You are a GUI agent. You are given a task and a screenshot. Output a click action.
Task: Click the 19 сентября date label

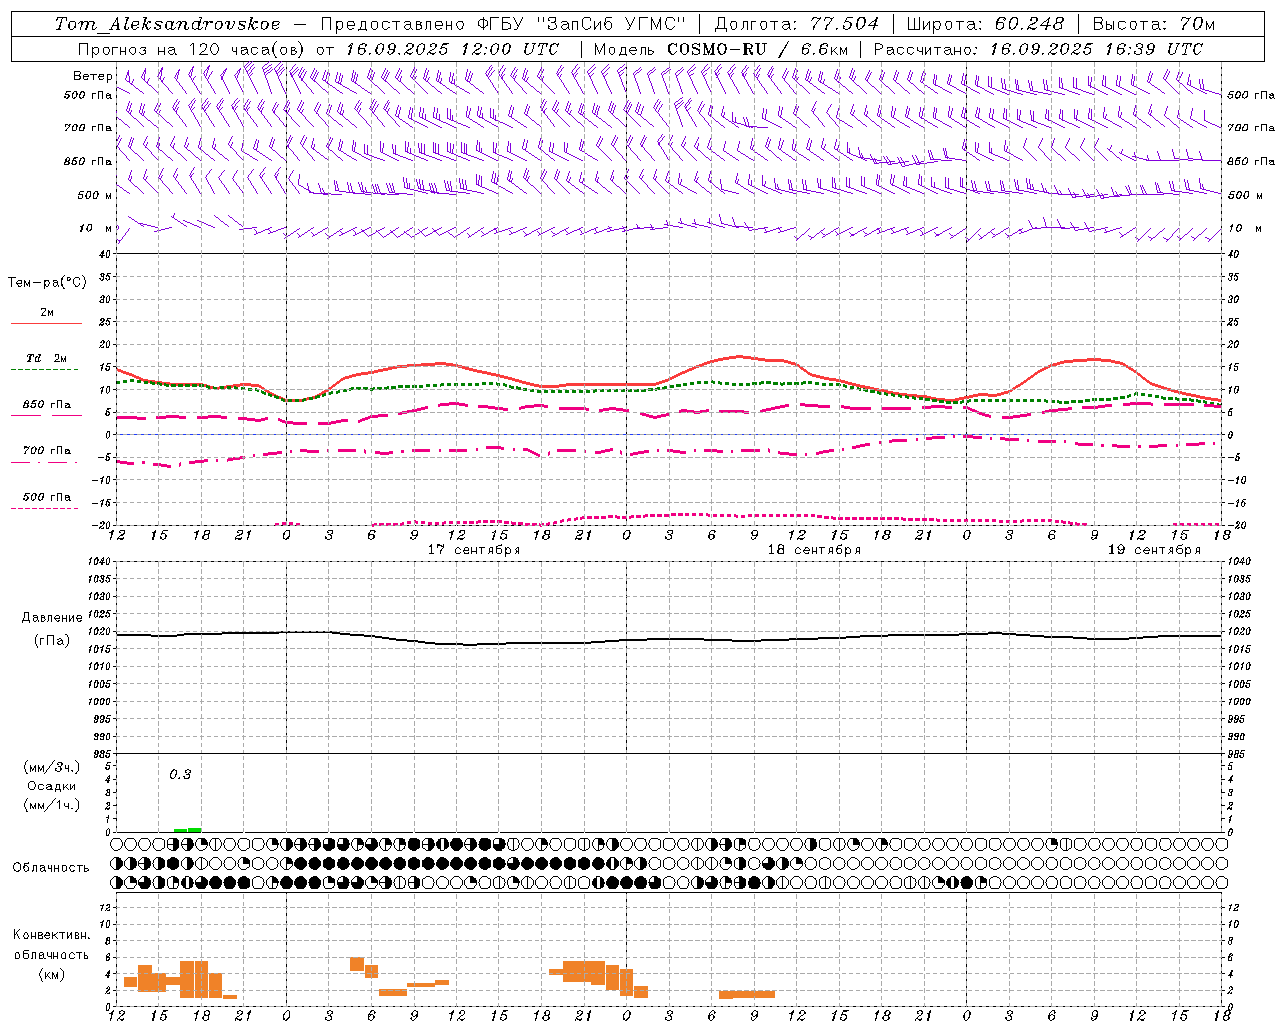[x=1154, y=550]
